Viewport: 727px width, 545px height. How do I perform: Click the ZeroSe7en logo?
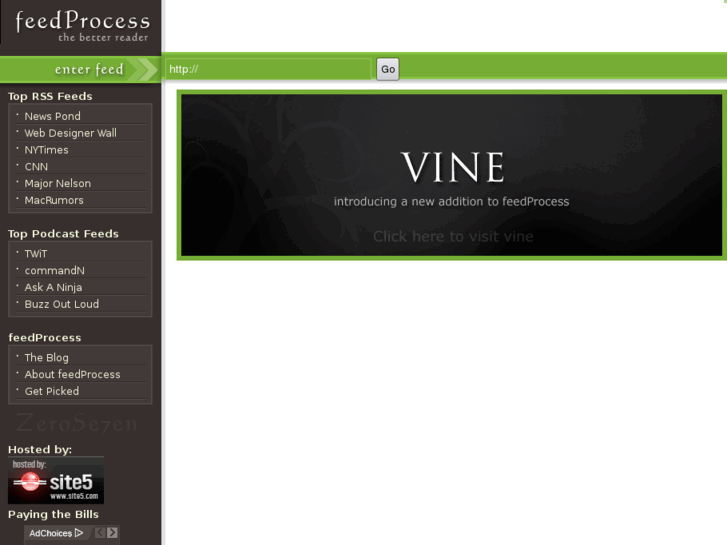[77, 423]
